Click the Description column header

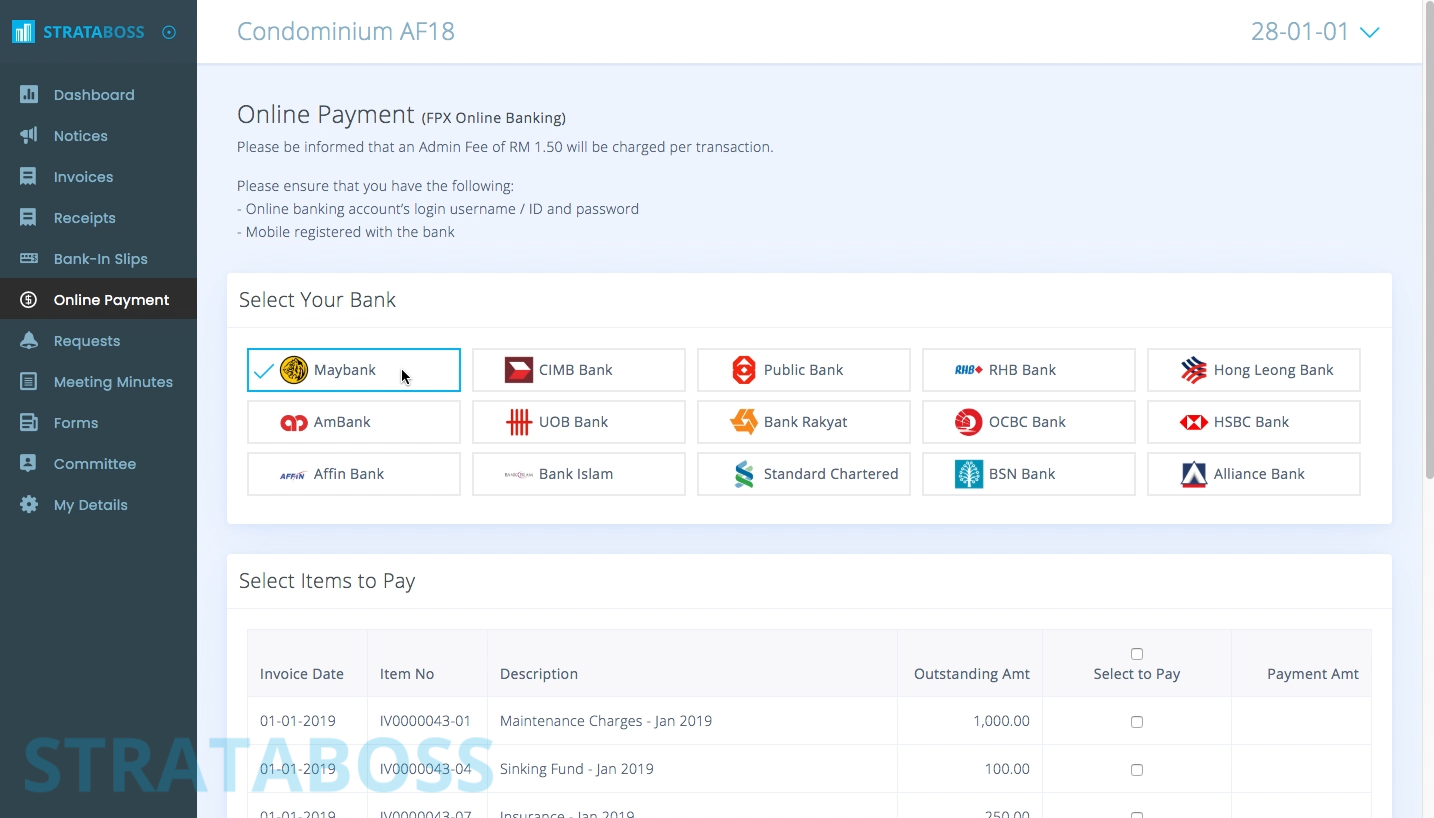click(539, 674)
